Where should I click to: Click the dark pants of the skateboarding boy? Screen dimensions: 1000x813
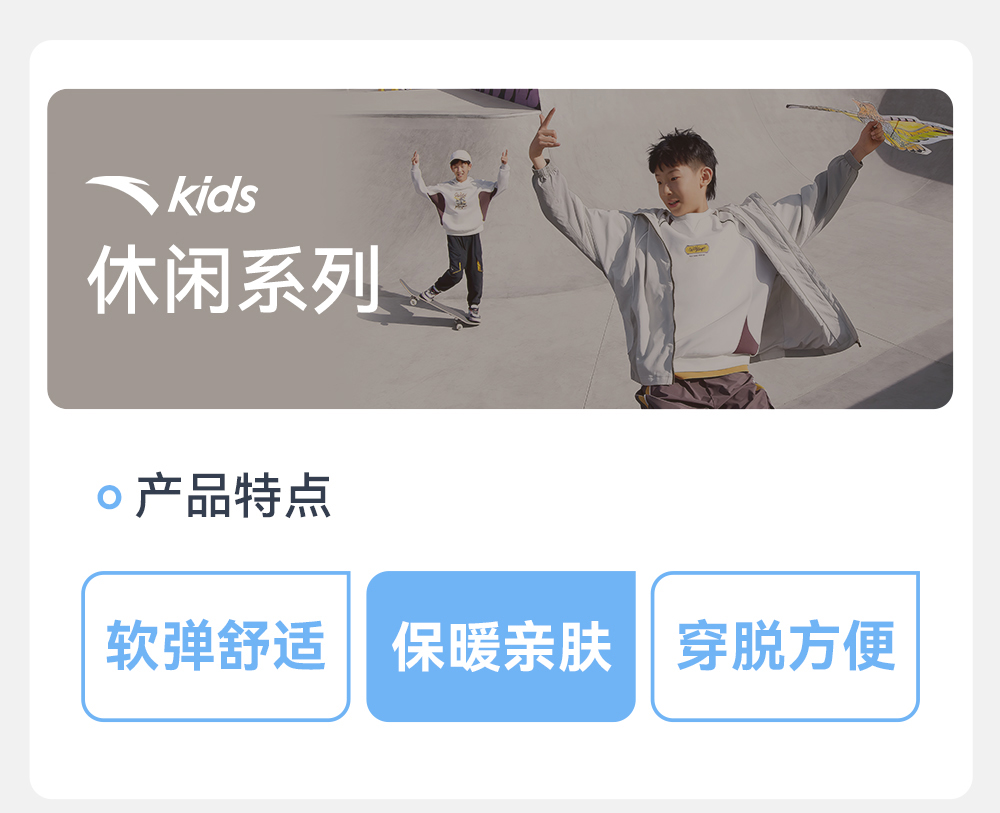click(x=460, y=268)
